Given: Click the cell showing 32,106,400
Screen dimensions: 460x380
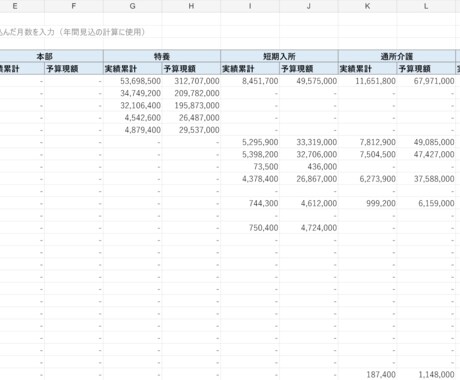Looking at the screenshot, I should (132, 105).
